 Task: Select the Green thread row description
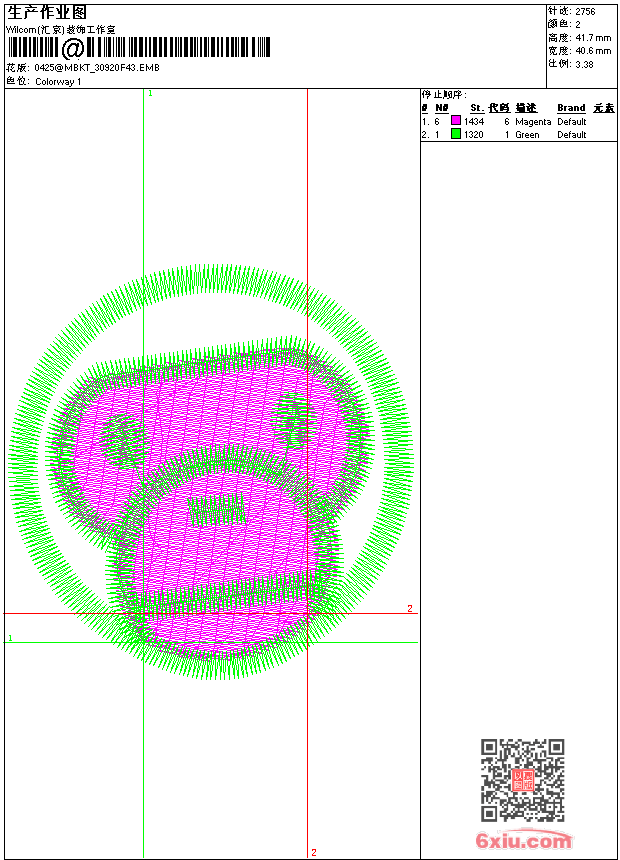point(527,134)
